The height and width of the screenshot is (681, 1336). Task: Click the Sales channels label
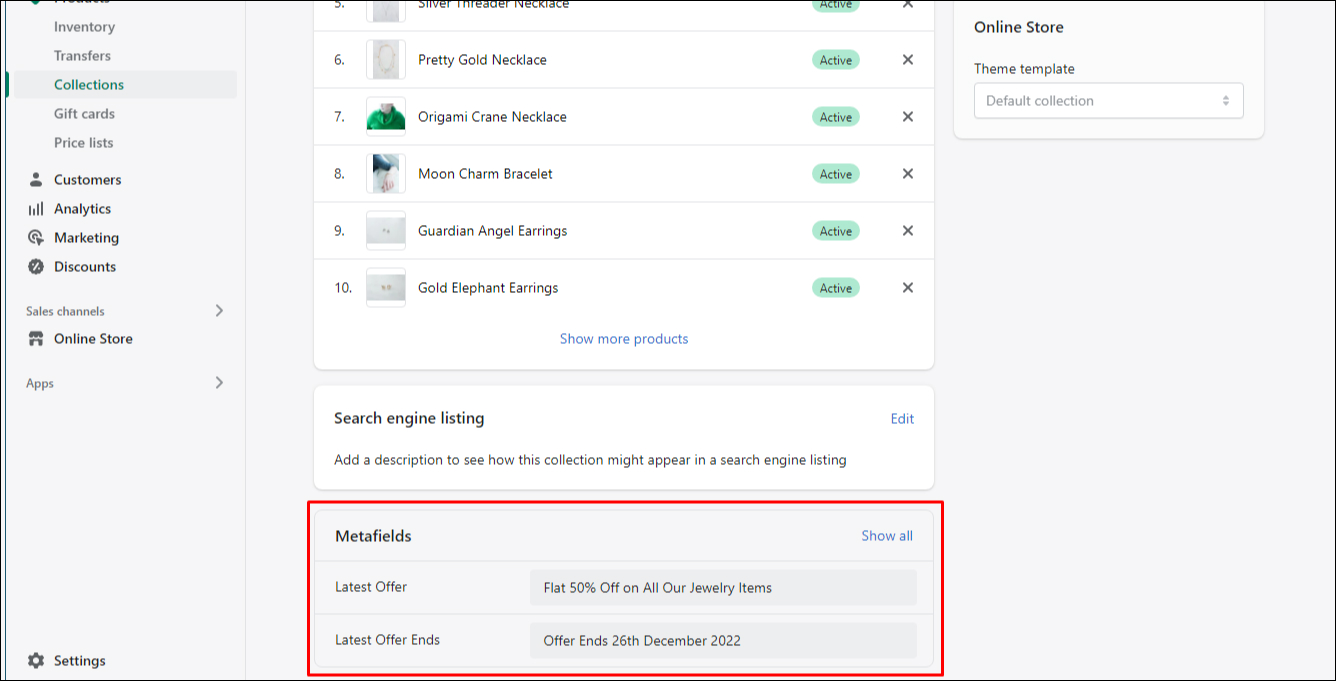click(65, 311)
